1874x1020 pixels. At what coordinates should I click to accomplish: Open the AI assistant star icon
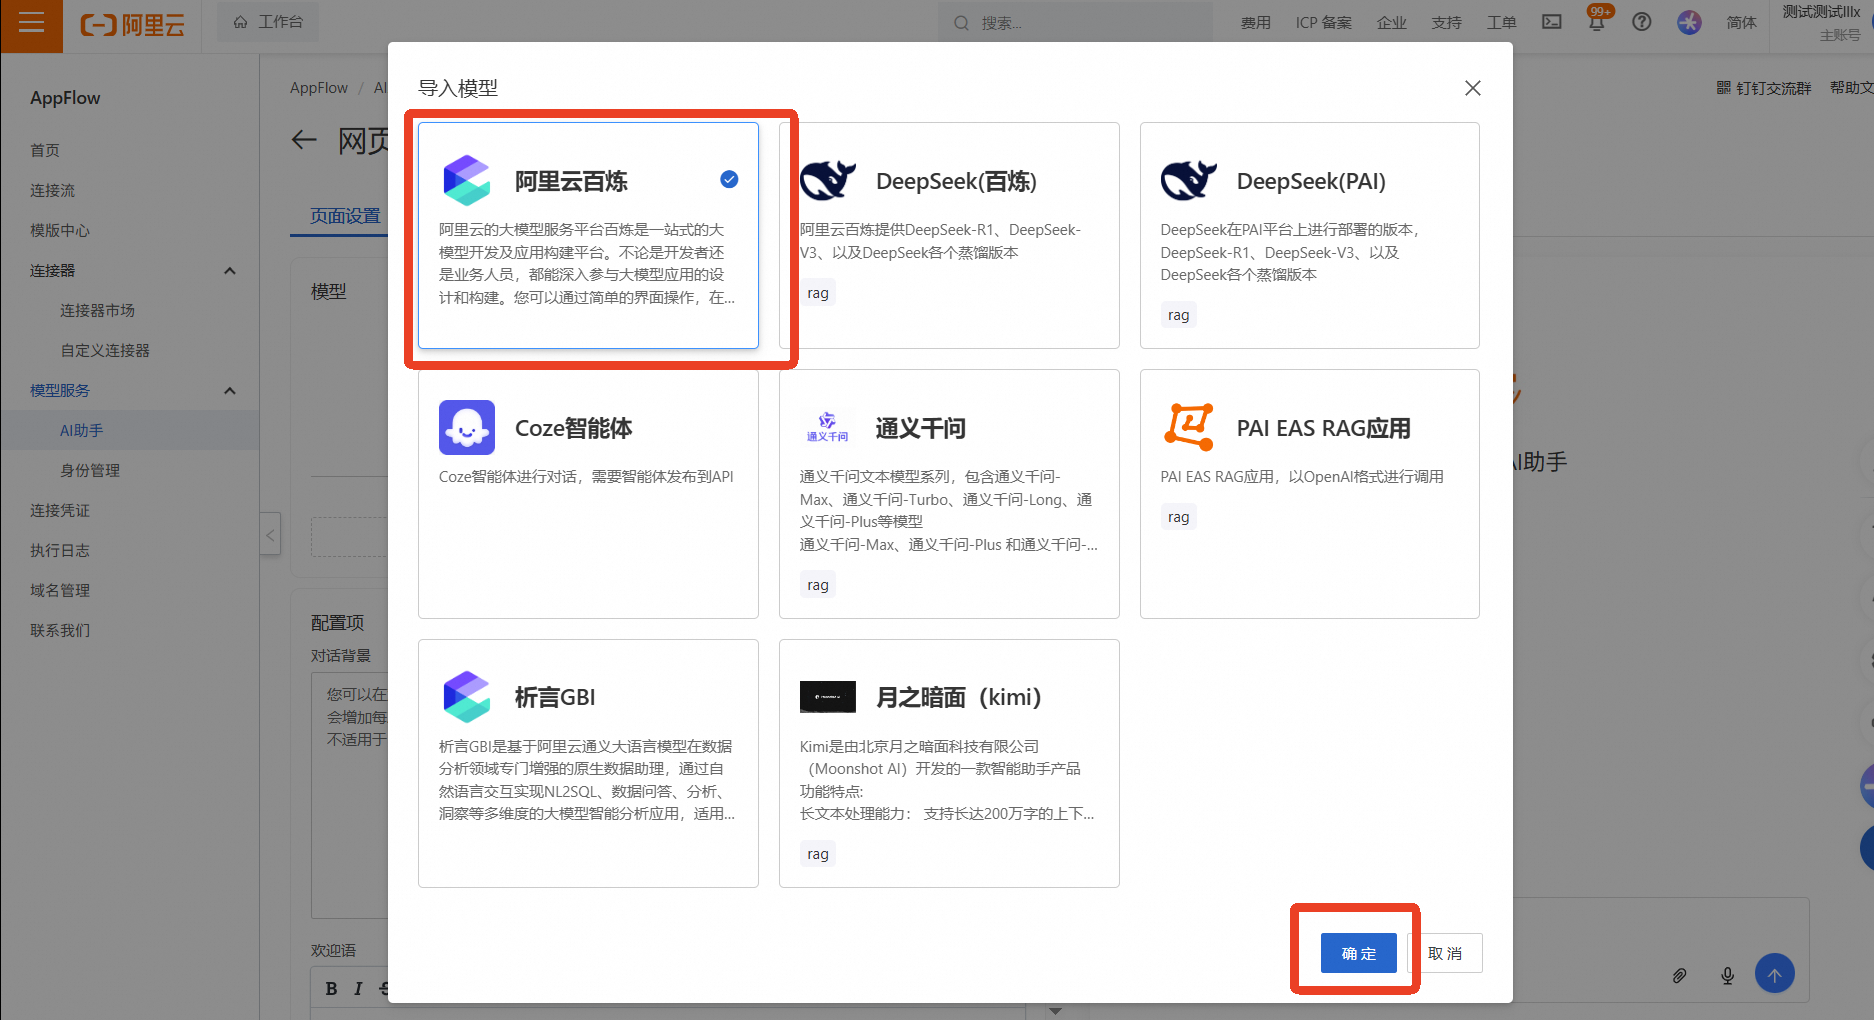[1689, 22]
